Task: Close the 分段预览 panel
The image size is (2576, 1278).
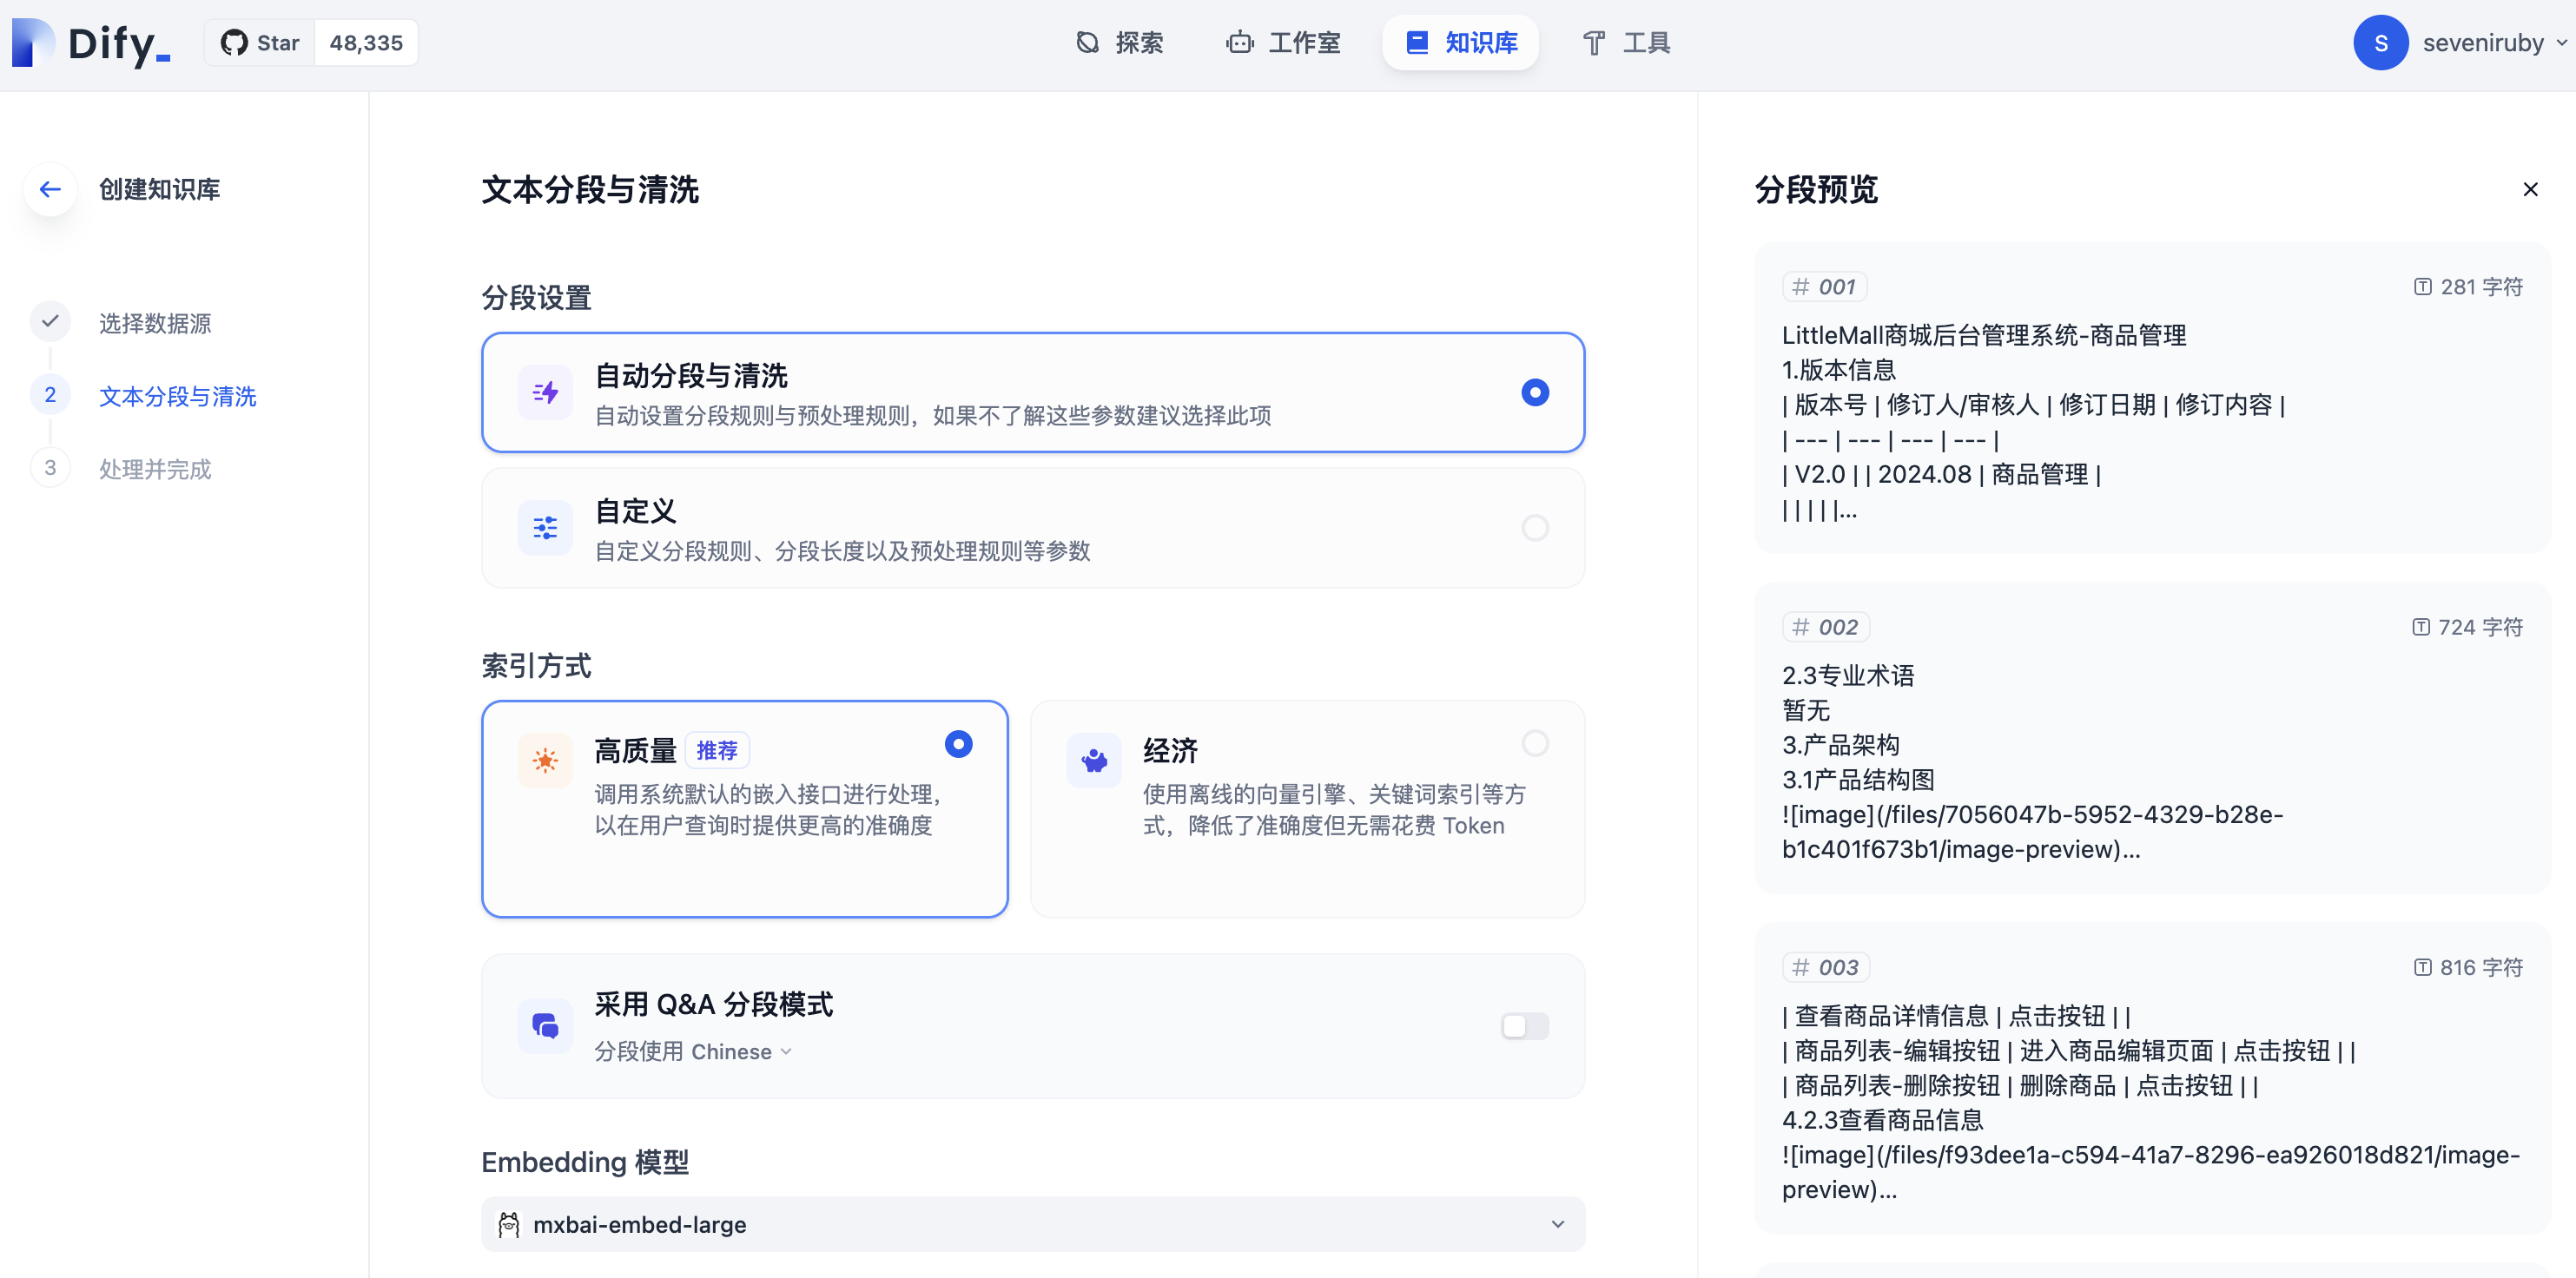Action: [x=2531, y=189]
